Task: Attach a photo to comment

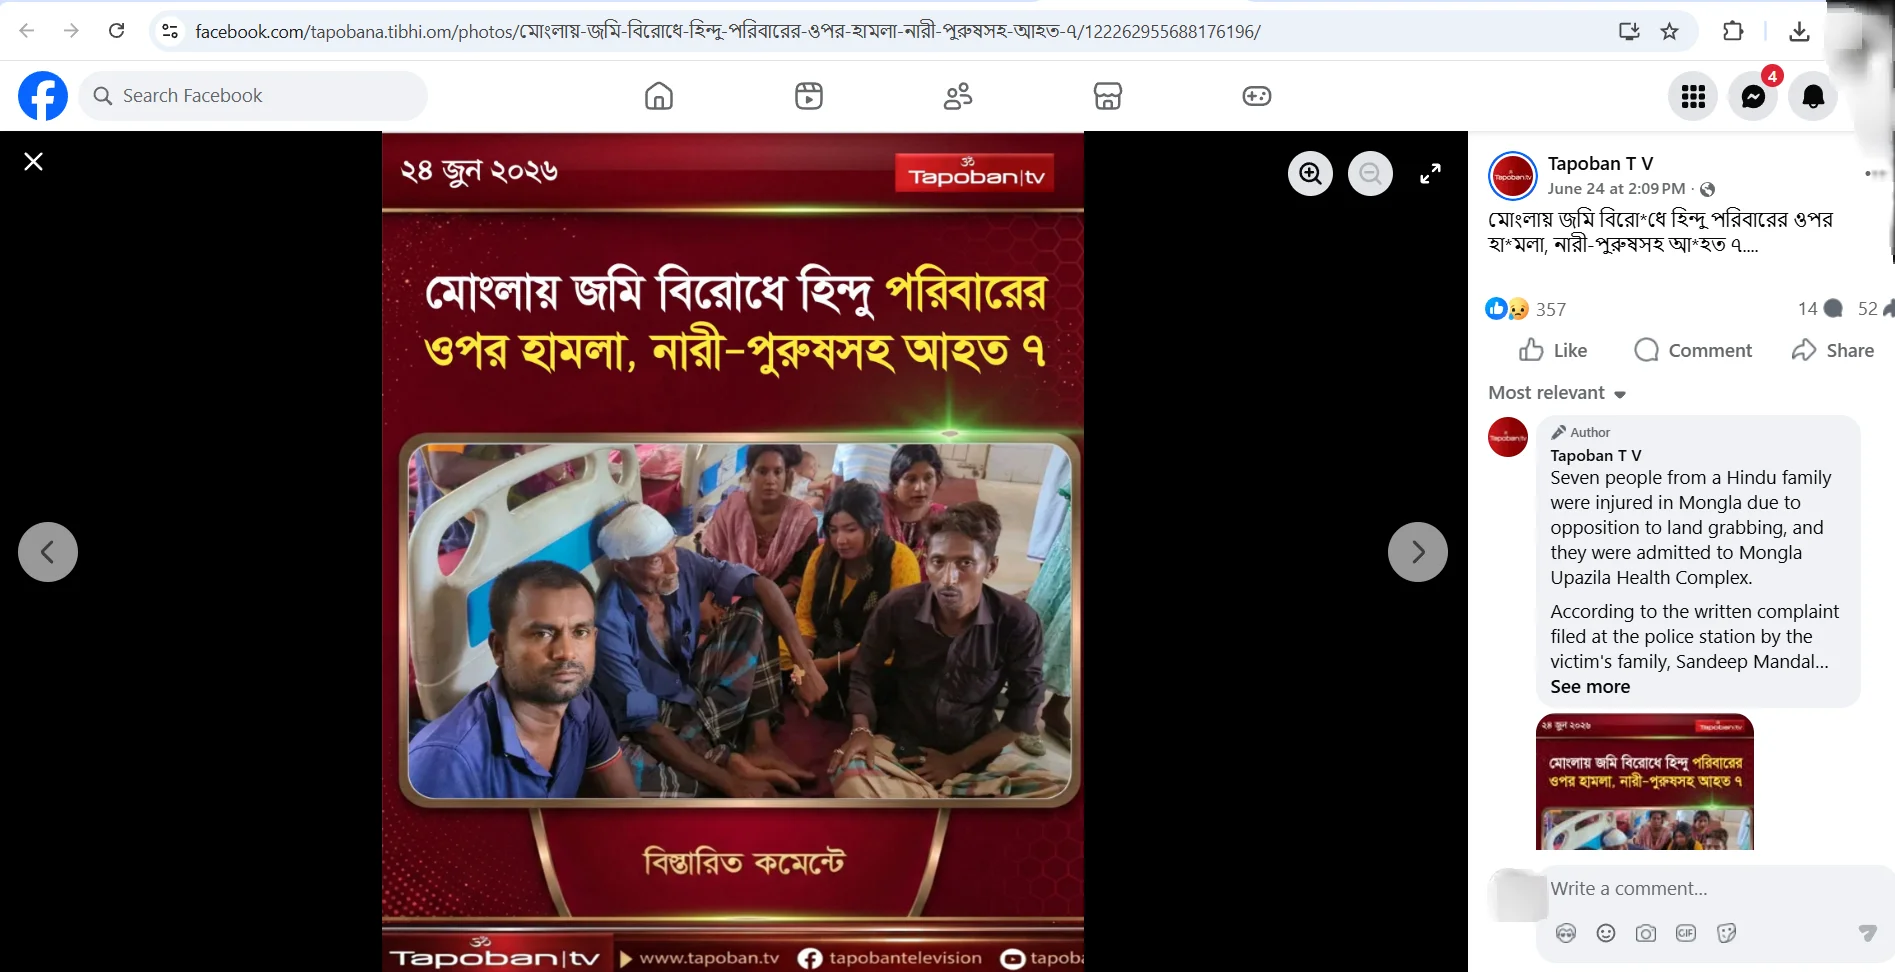Action: [1646, 933]
